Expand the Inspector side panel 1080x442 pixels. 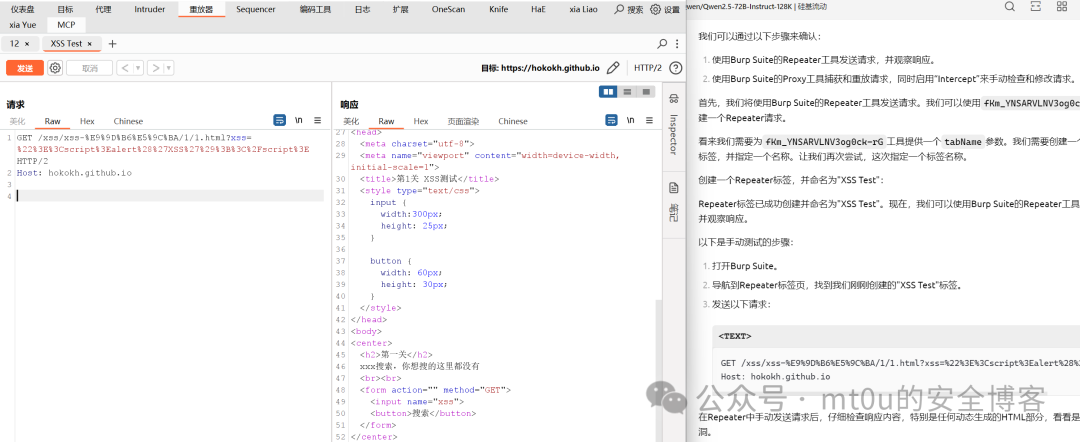coord(674,126)
